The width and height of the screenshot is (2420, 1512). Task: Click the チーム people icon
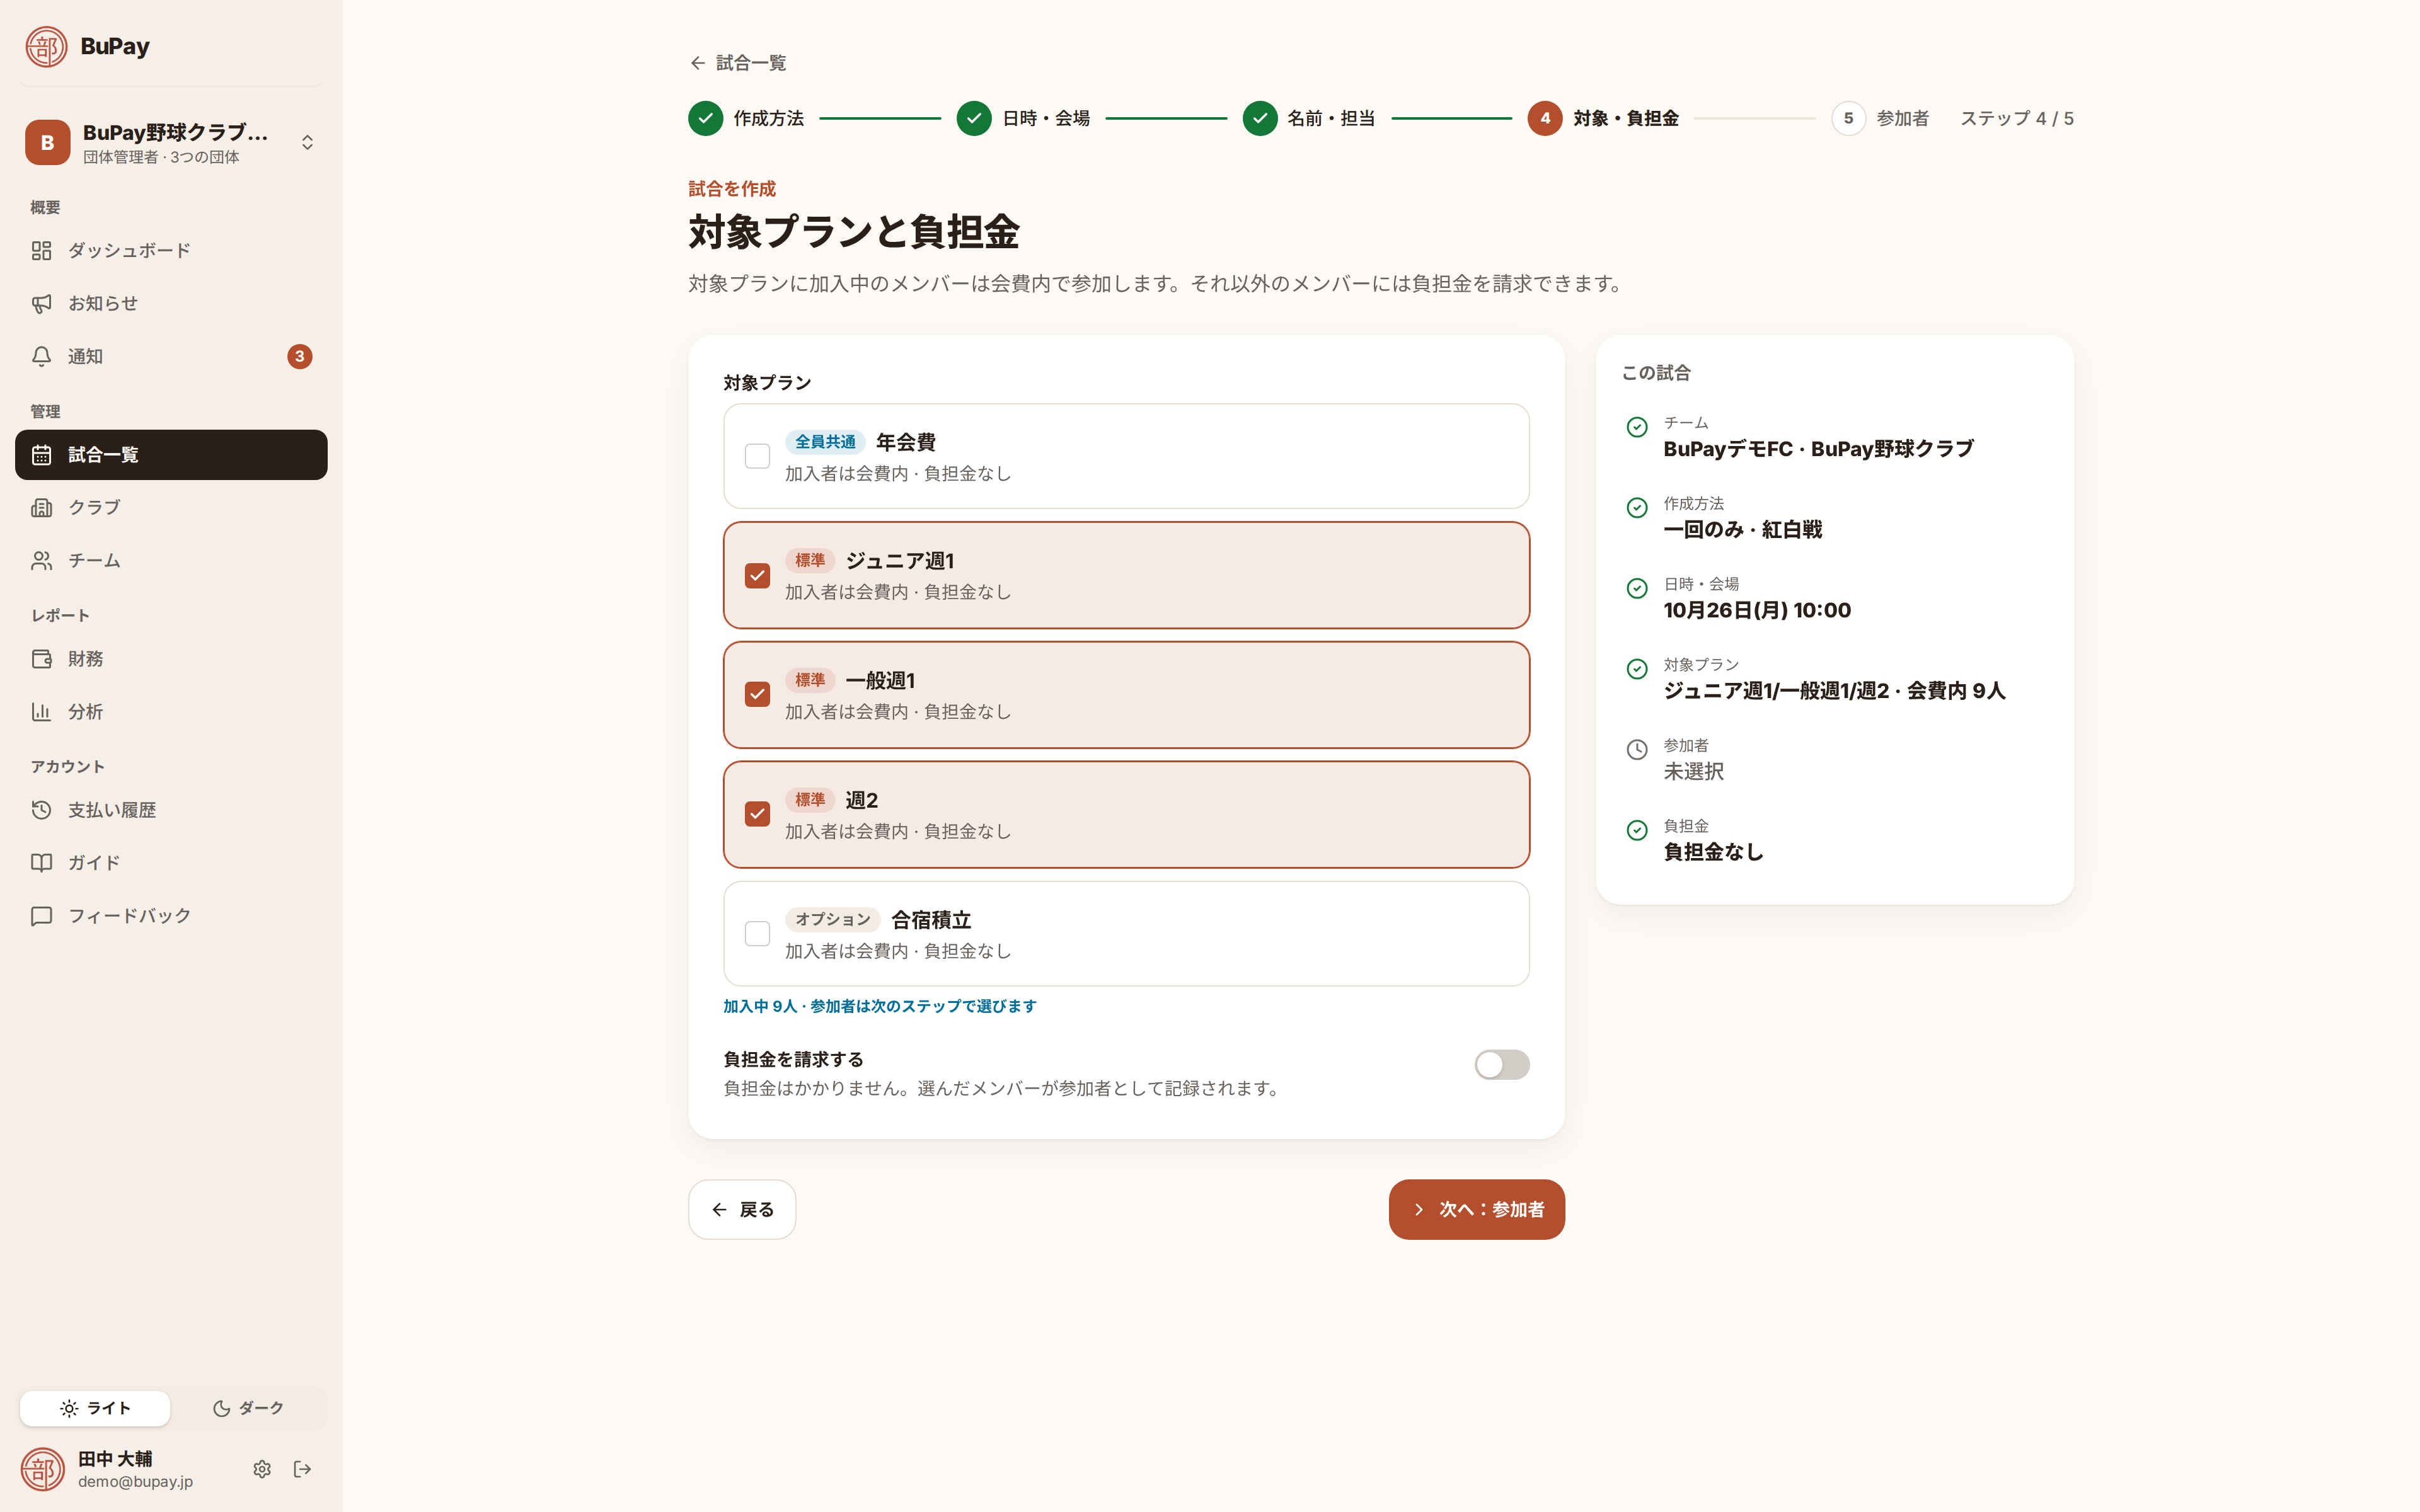click(41, 560)
